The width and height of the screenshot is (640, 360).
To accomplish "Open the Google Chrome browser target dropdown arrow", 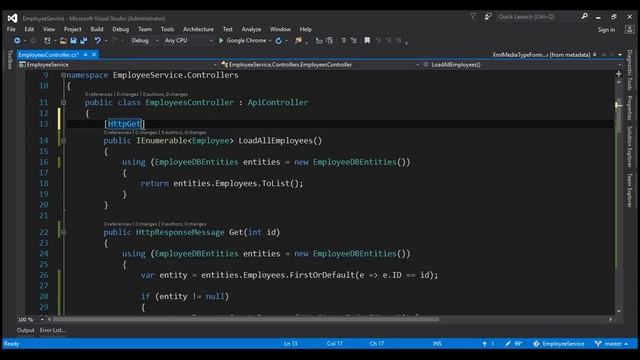I will pyautogui.click(x=270, y=41).
